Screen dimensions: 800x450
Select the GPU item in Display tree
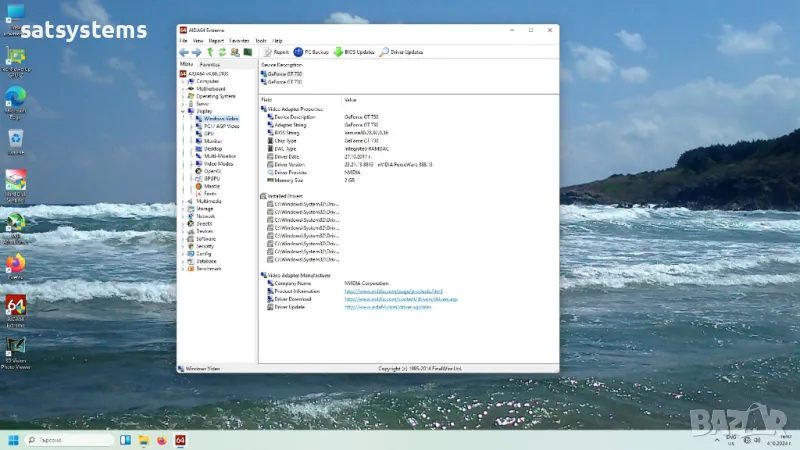[x=209, y=134]
